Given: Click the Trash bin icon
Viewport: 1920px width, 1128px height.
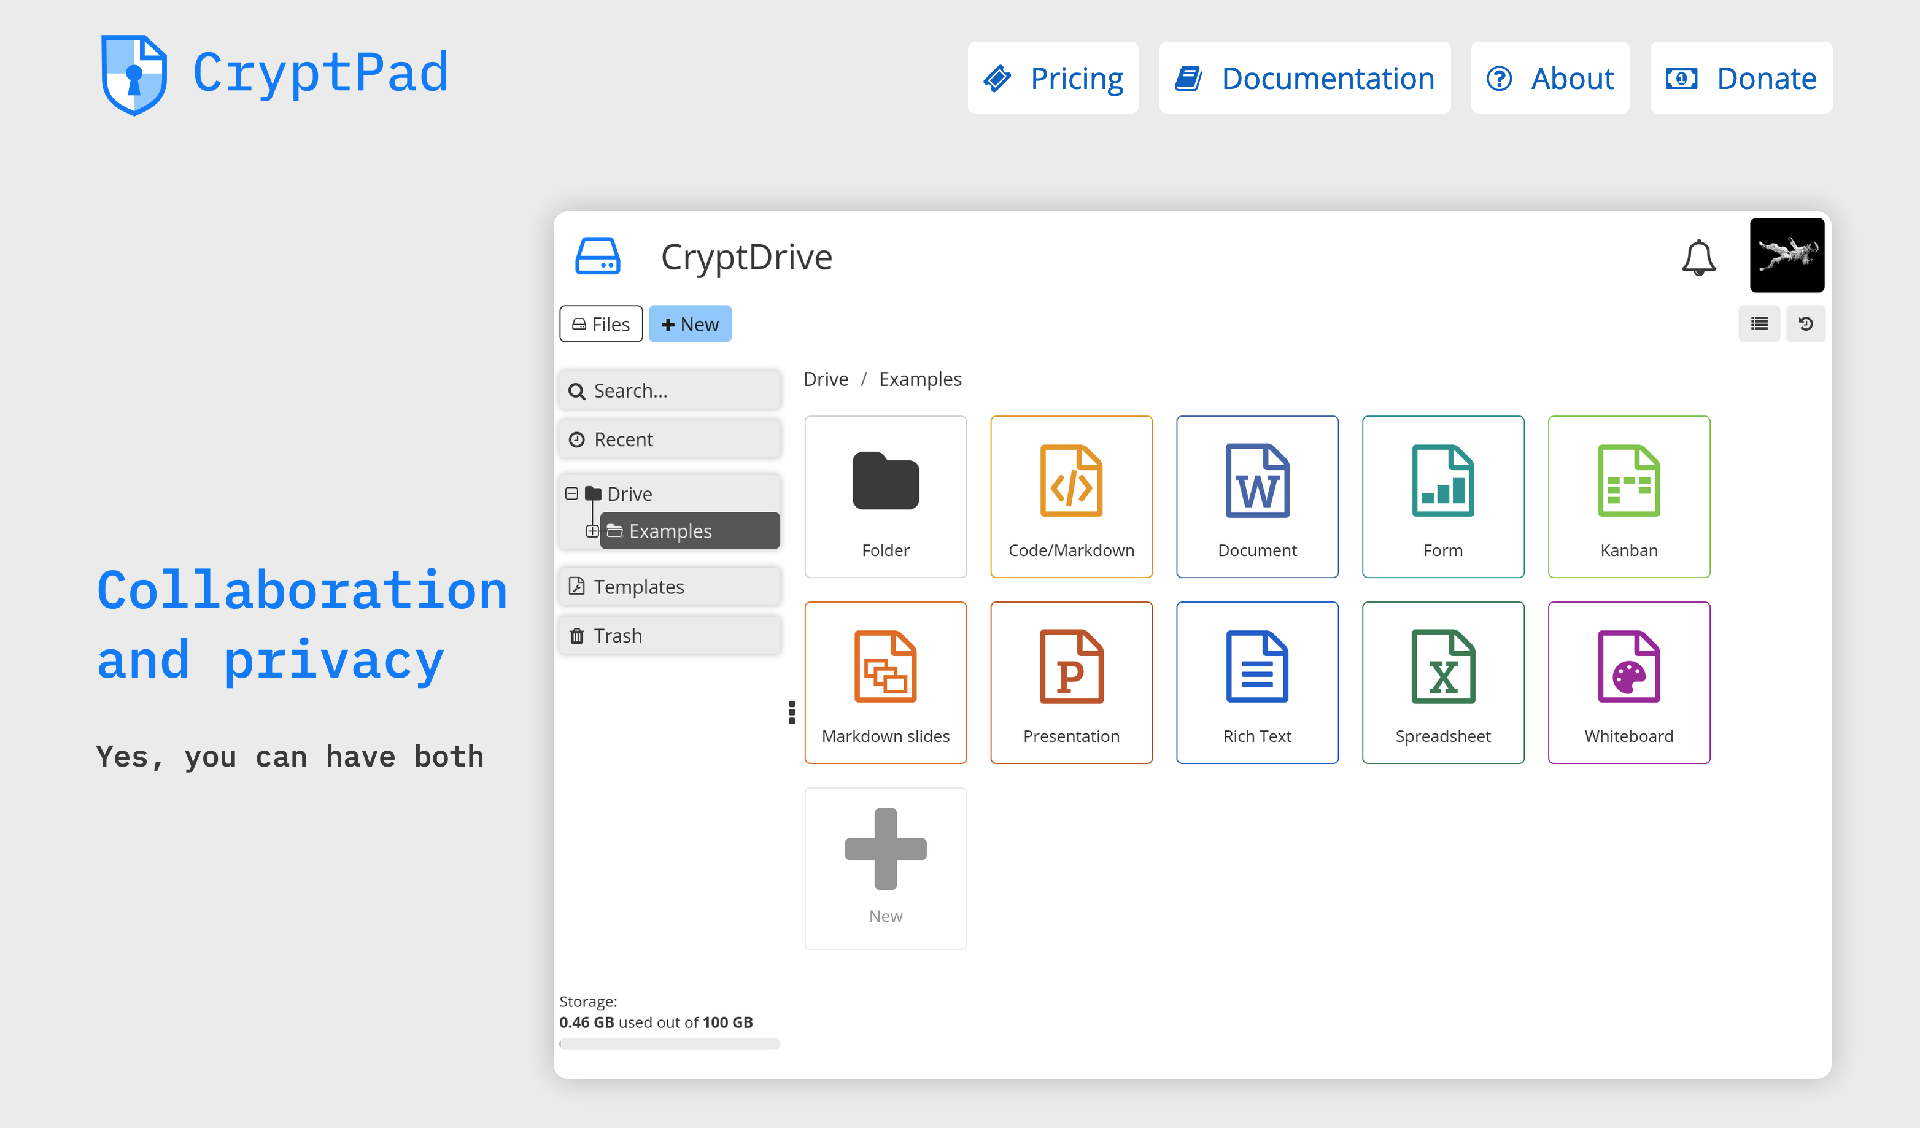Looking at the screenshot, I should click(577, 636).
